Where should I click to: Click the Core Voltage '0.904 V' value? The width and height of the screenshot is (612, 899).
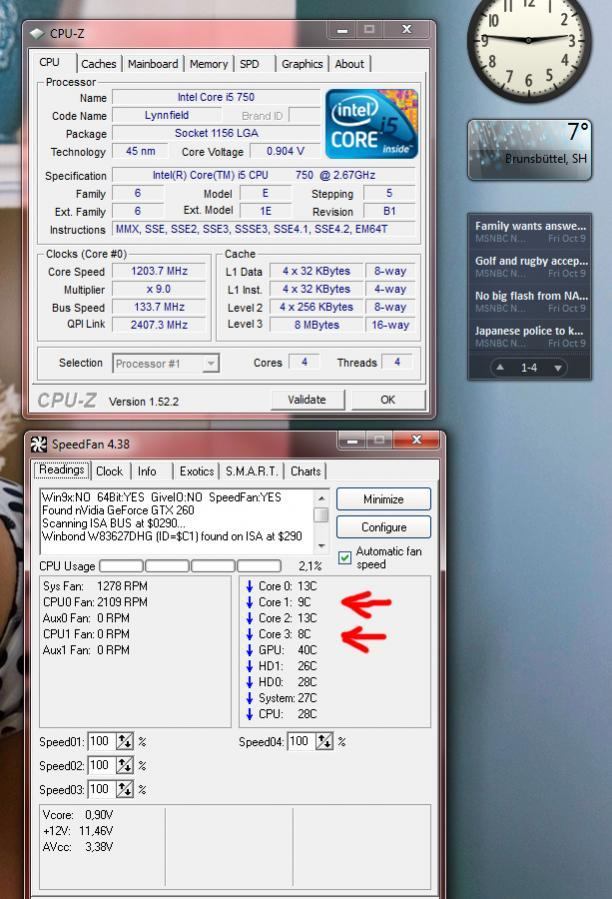(285, 151)
